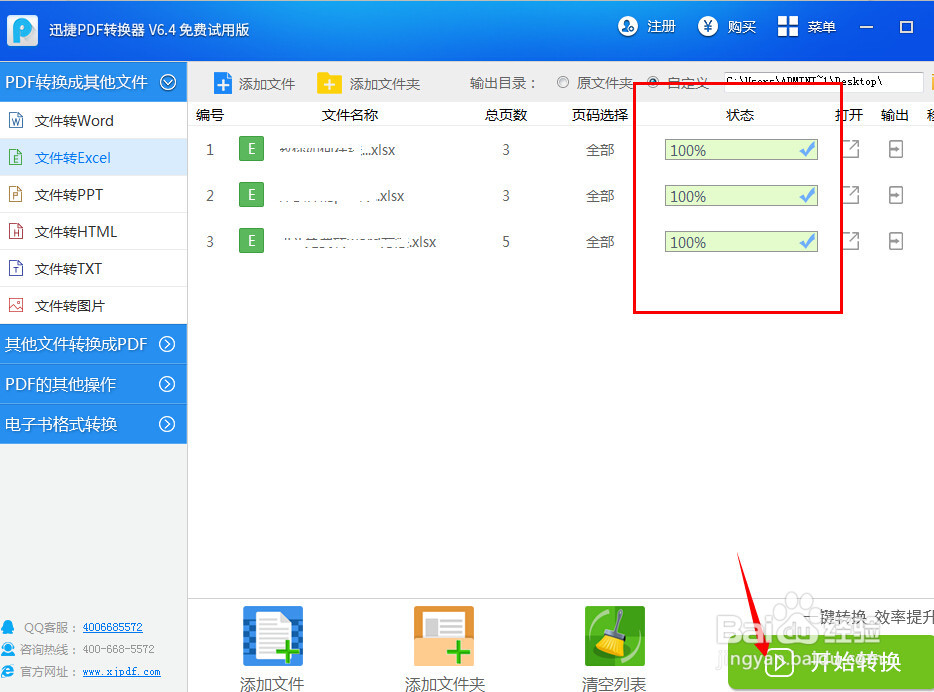Click the yen purchase icon
The height and width of the screenshot is (692, 934).
tap(708, 27)
